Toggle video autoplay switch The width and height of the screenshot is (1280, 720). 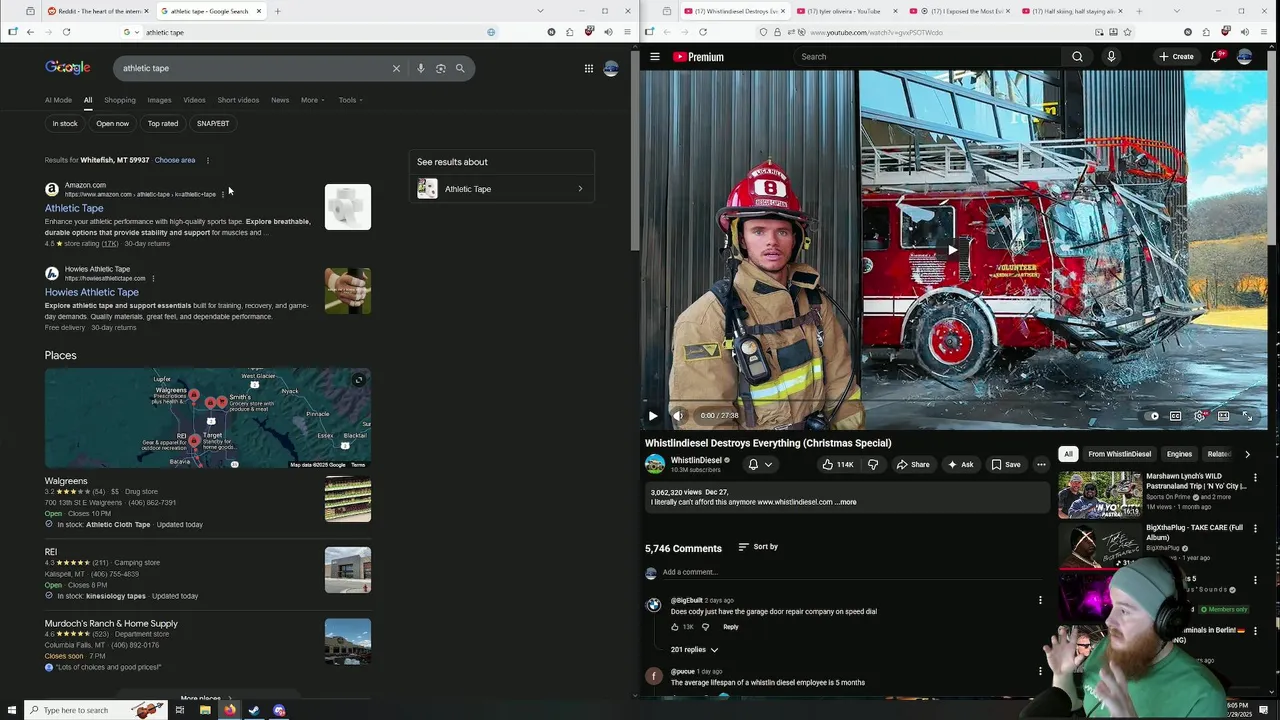click(1152, 416)
